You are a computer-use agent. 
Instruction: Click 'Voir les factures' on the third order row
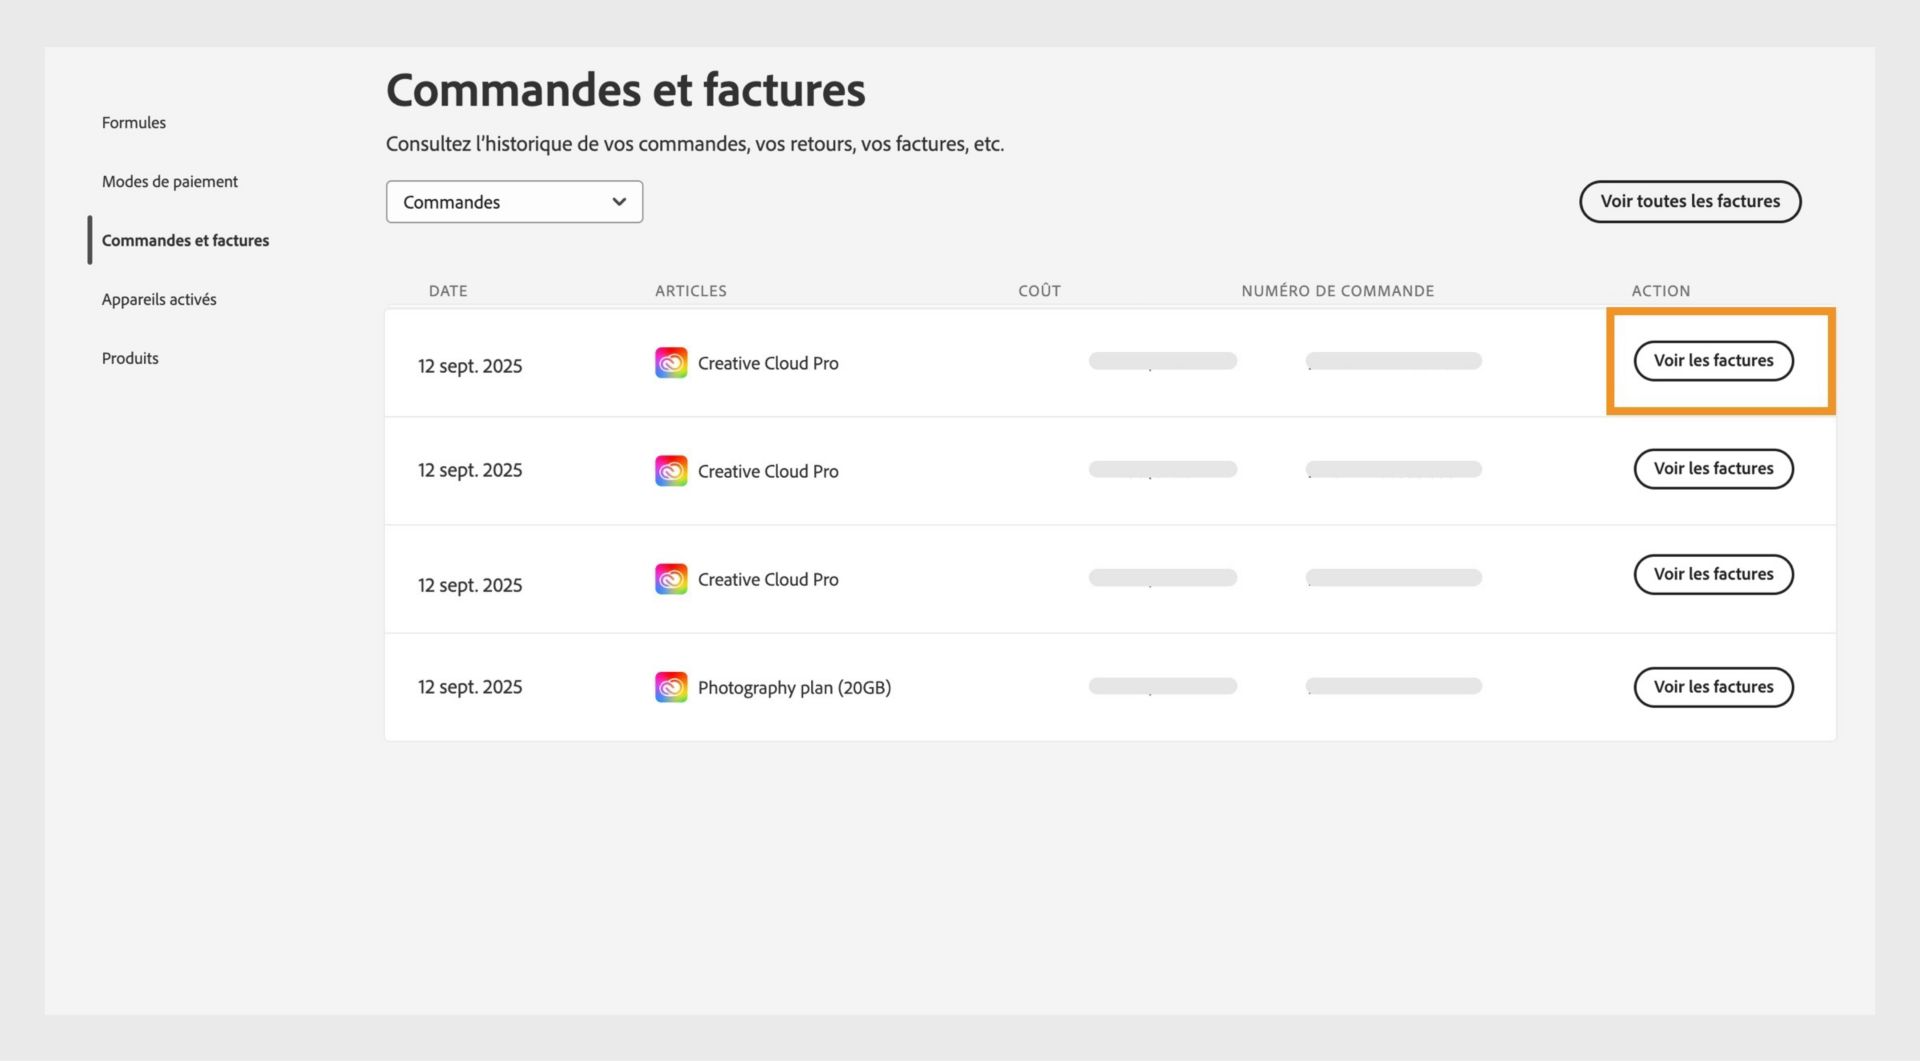(1713, 574)
